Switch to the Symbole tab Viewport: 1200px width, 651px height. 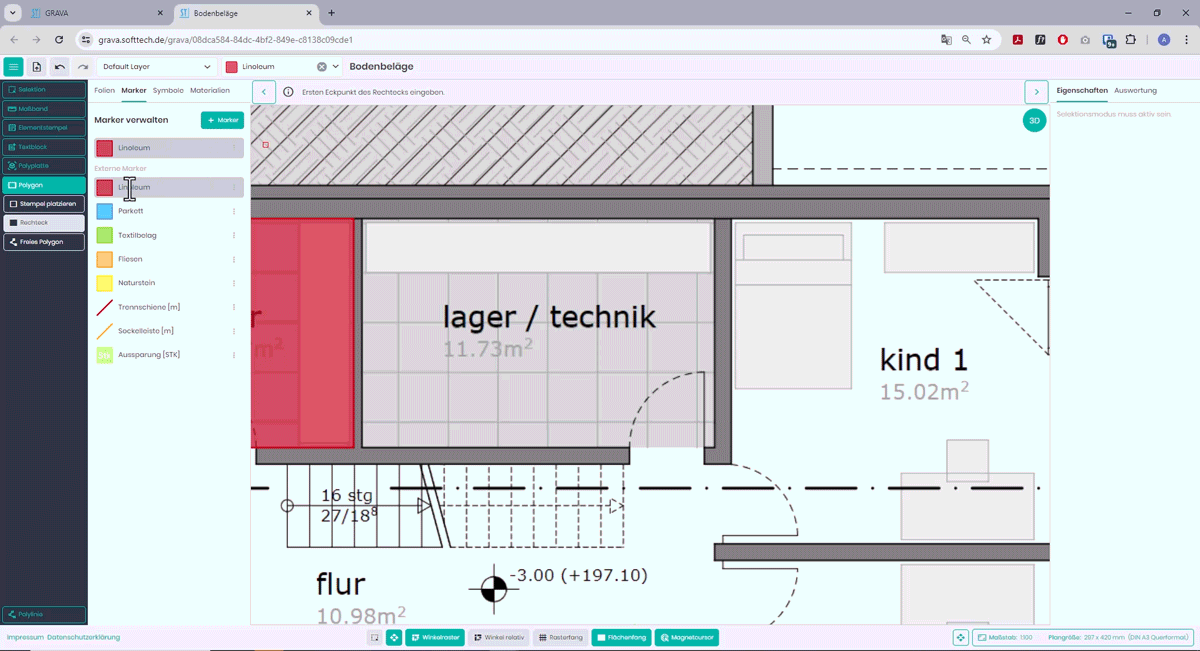[x=168, y=91]
